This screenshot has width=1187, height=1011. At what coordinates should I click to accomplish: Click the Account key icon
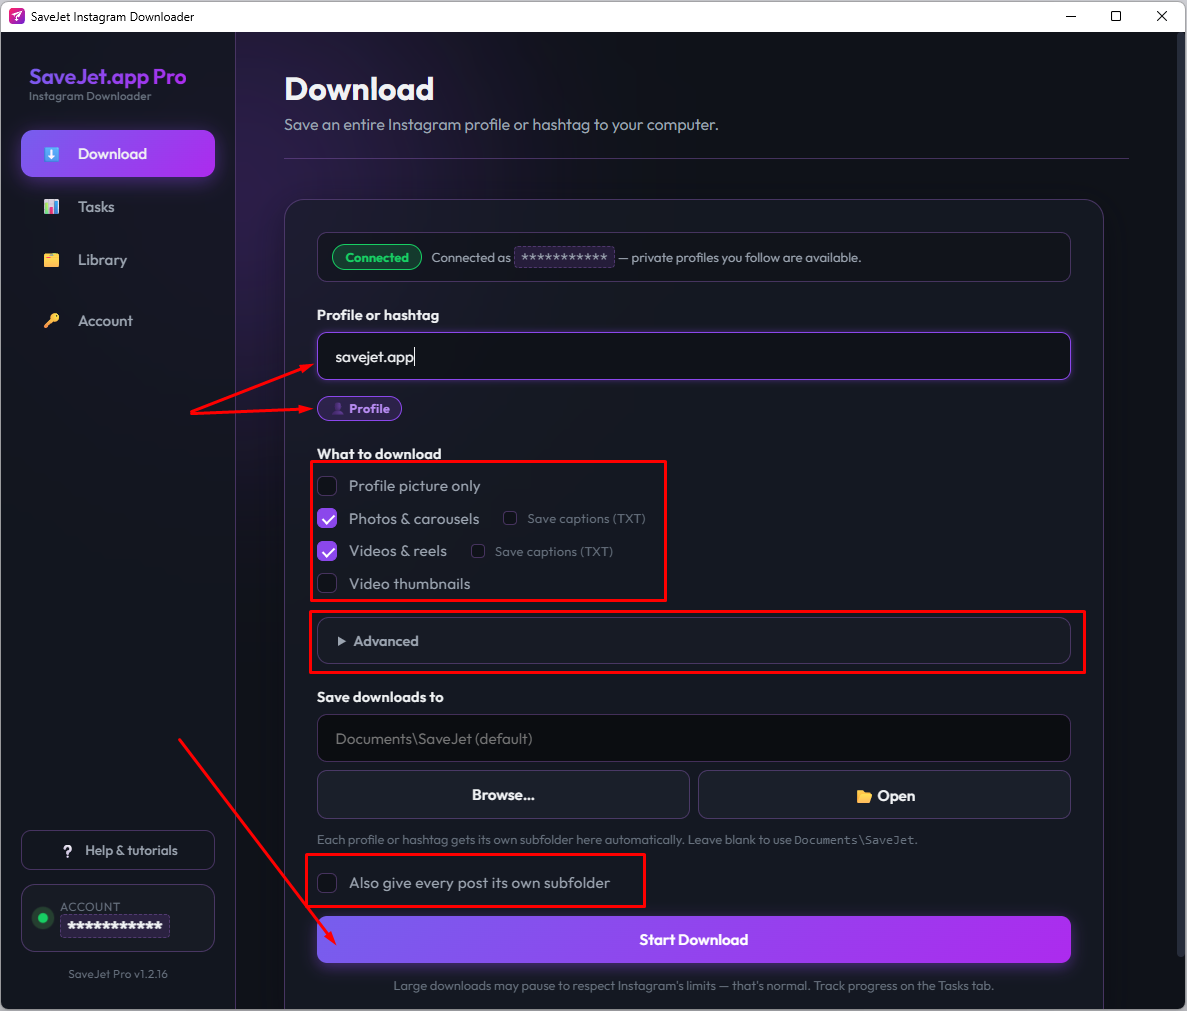coord(51,320)
